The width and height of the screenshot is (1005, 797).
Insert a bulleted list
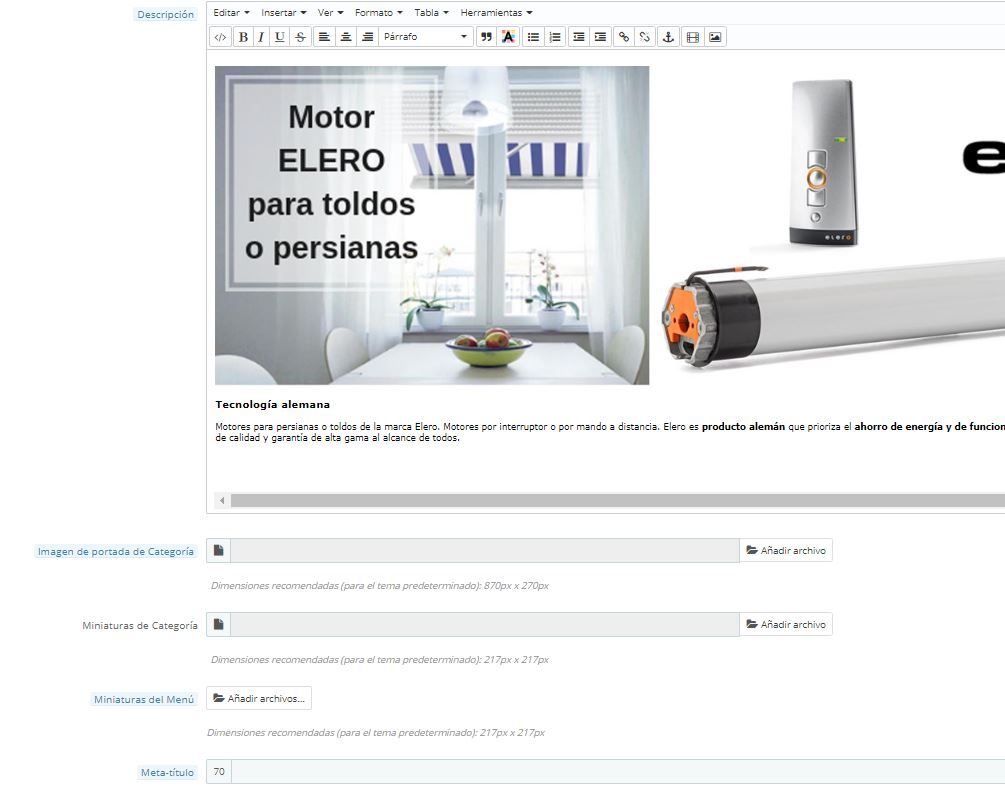pos(533,37)
